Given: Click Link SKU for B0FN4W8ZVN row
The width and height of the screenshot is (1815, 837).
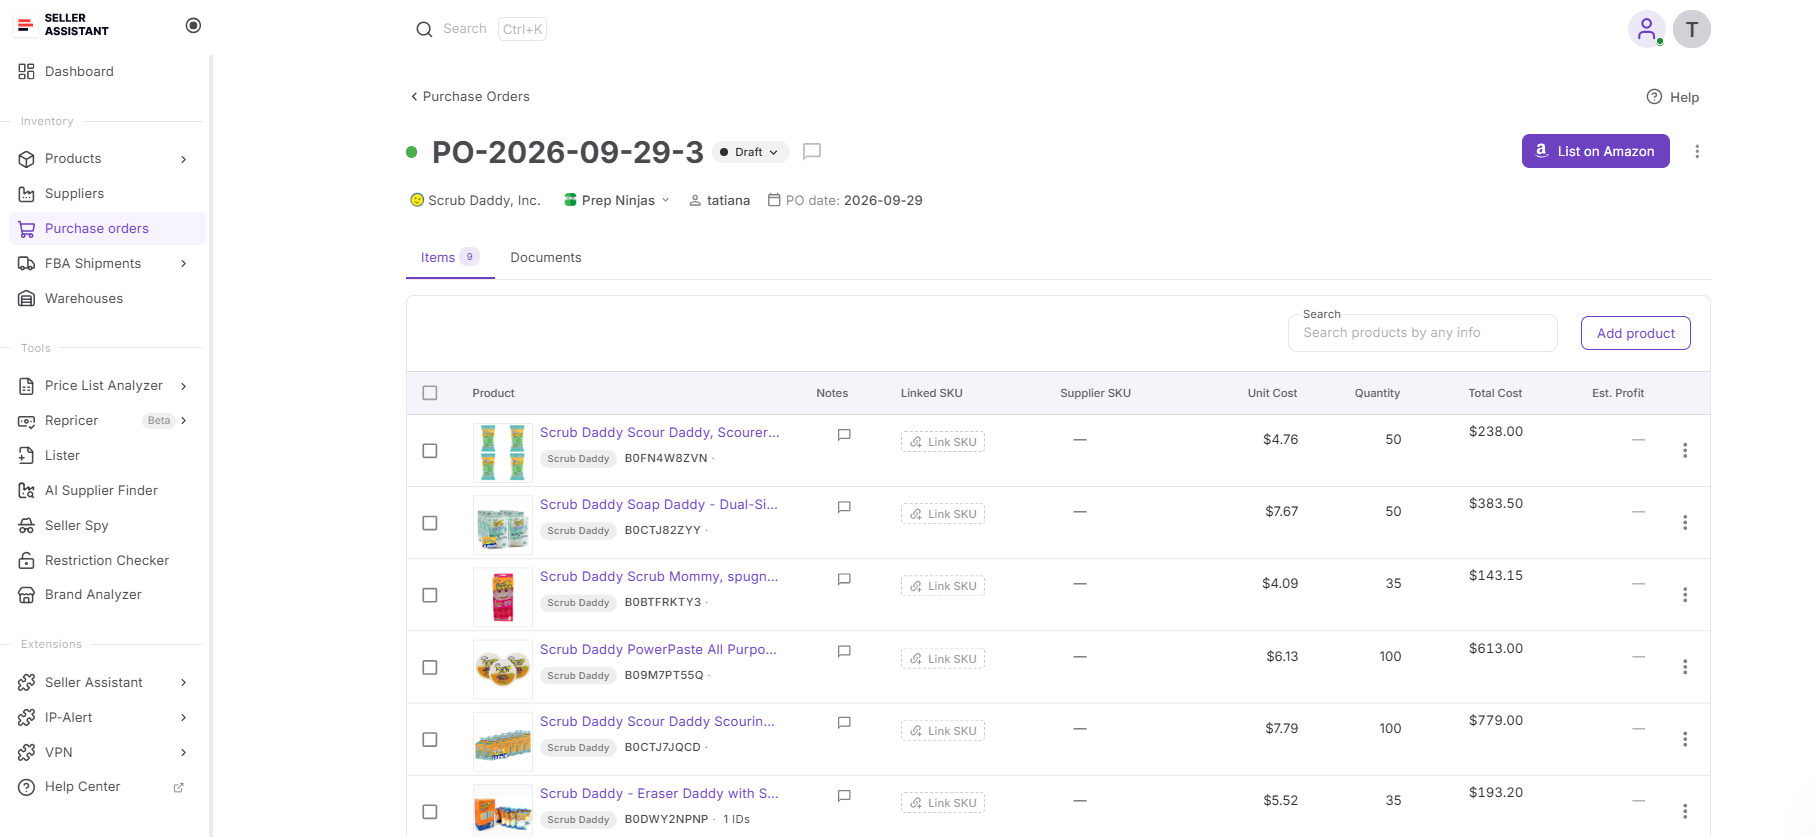Looking at the screenshot, I should pyautogui.click(x=943, y=442).
